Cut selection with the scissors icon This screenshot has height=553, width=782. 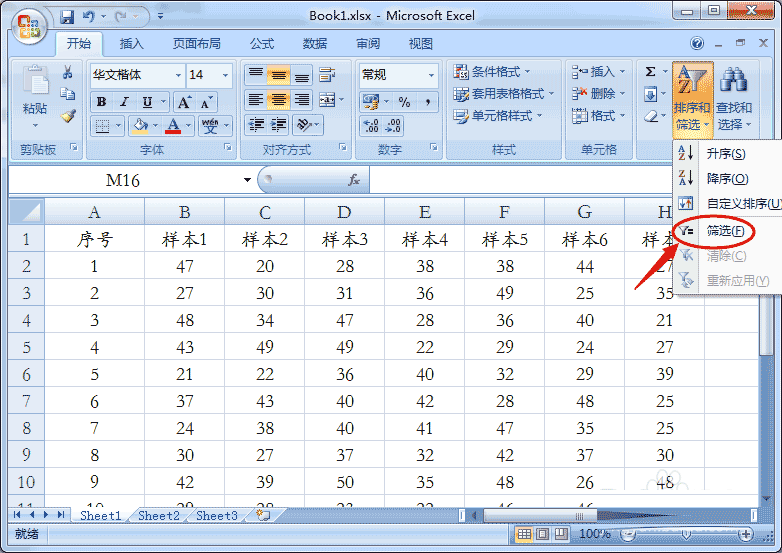tap(68, 72)
